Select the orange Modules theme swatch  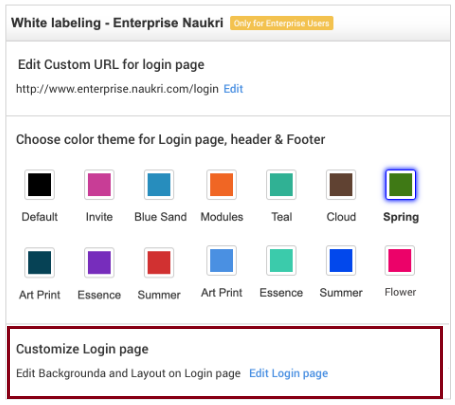coord(221,184)
